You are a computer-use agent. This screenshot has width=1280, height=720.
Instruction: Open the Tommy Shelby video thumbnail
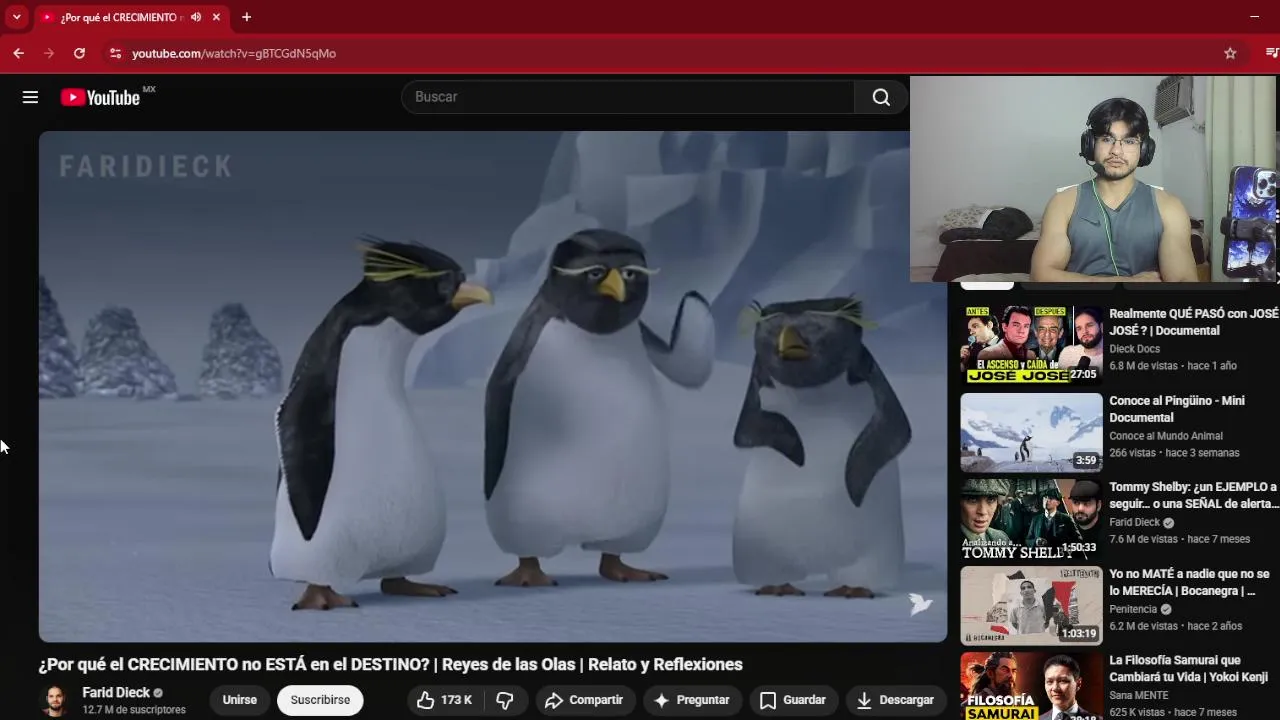point(1031,519)
